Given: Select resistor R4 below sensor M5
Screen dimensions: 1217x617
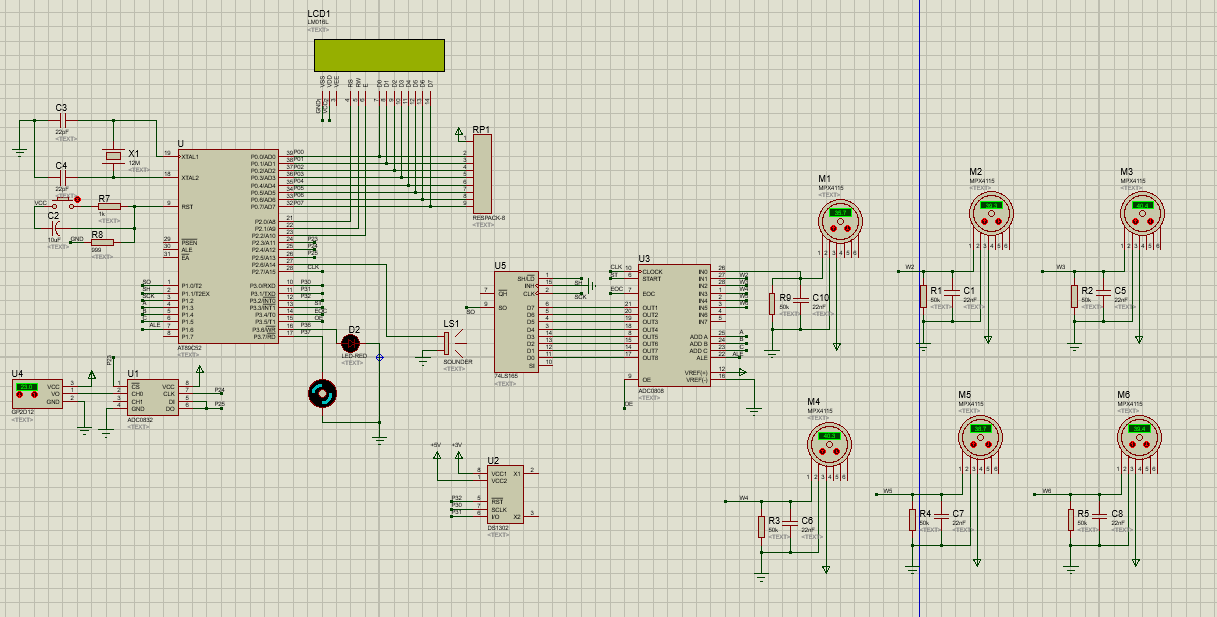Looking at the screenshot, I should click(912, 519).
